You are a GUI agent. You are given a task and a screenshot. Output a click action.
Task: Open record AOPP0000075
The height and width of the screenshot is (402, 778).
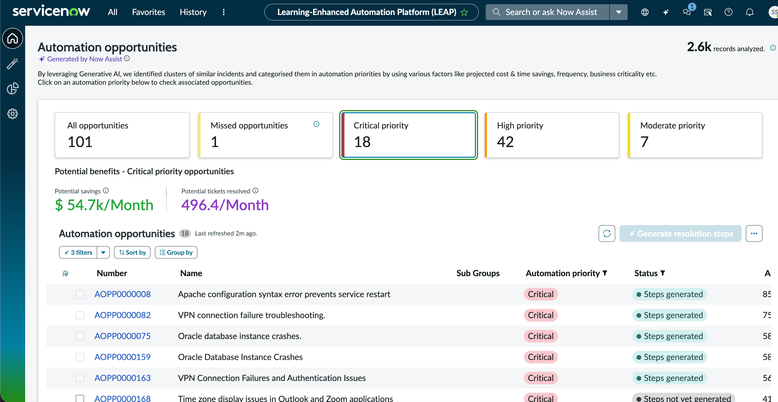(123, 336)
